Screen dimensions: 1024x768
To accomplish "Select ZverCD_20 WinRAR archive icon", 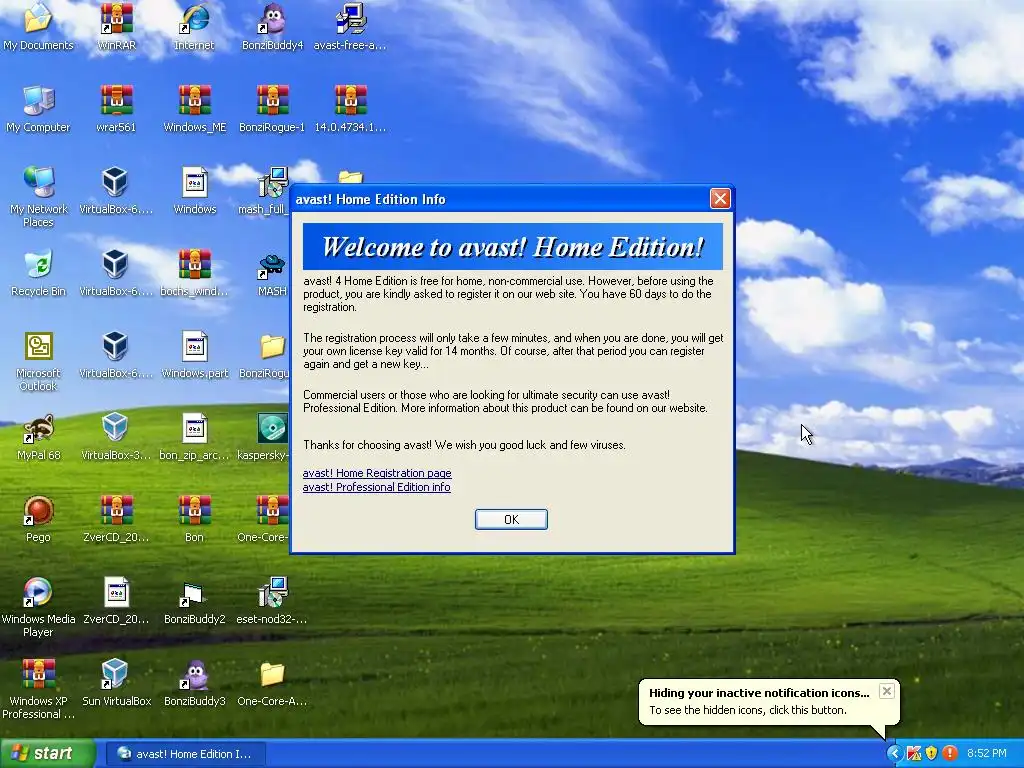I will 116,519.
